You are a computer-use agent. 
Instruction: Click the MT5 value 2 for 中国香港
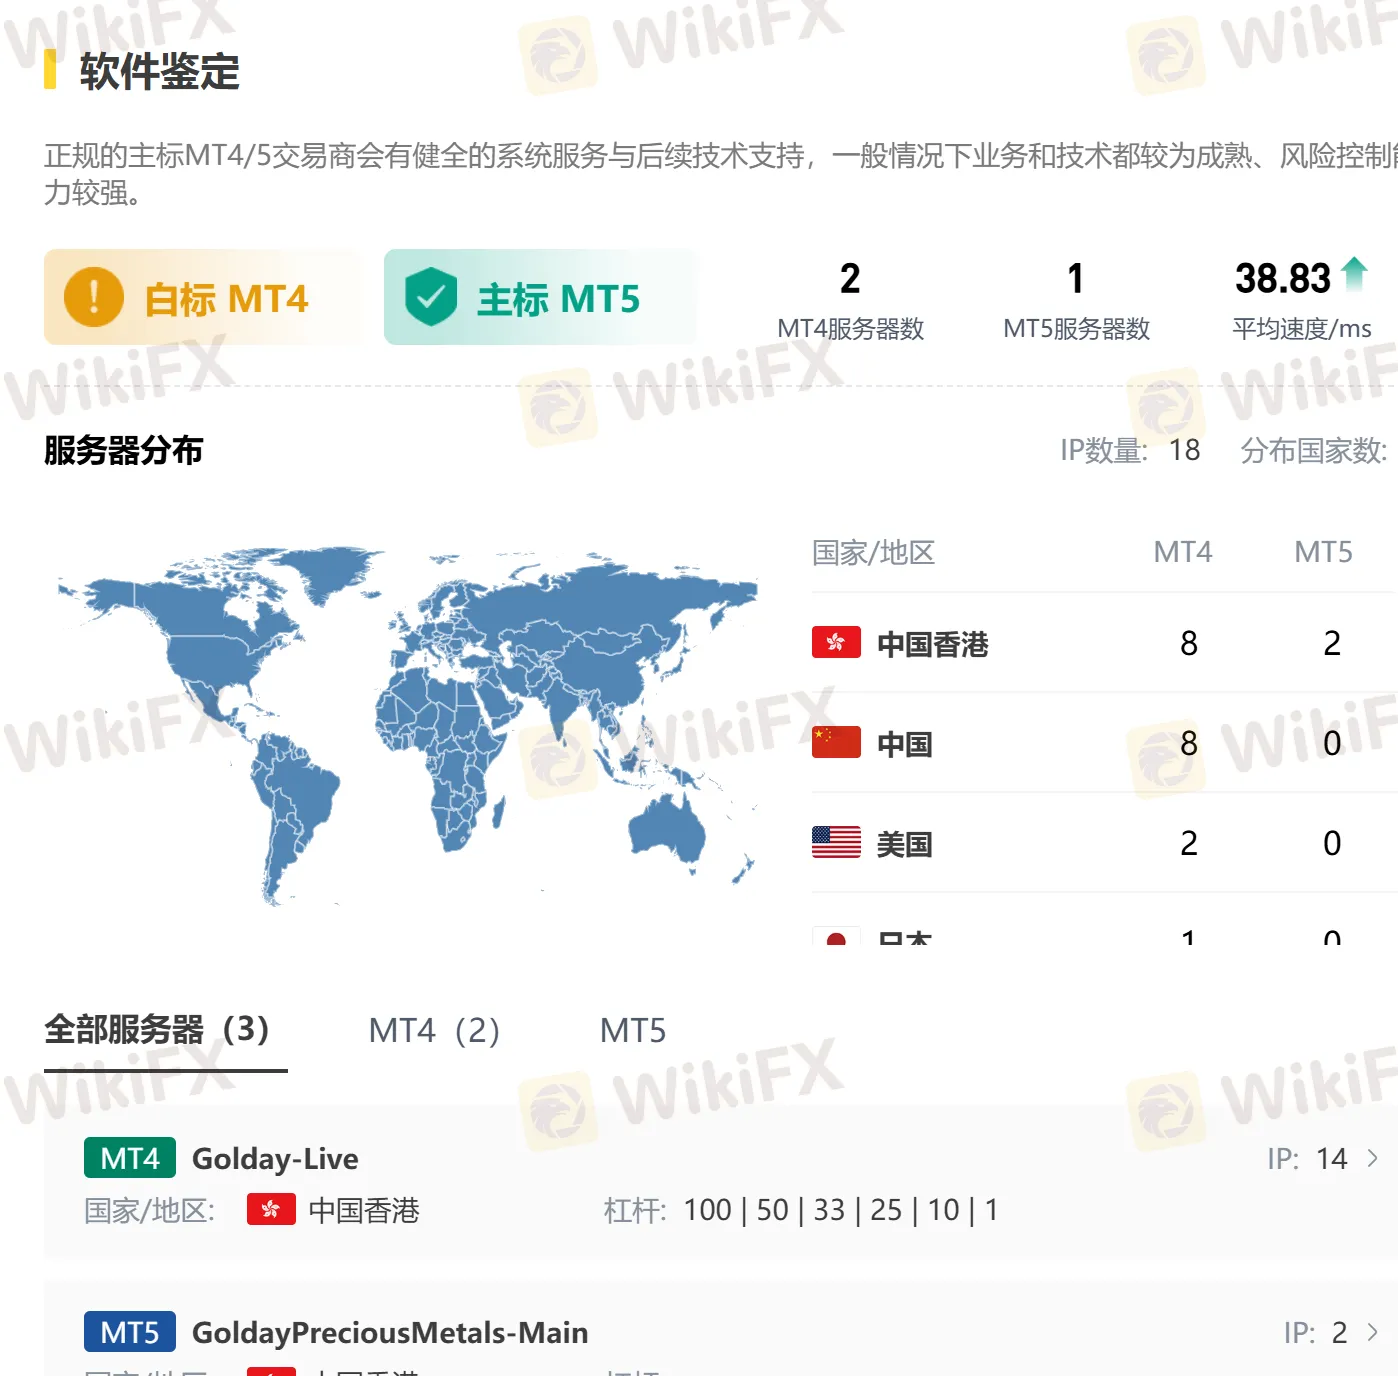1332,643
